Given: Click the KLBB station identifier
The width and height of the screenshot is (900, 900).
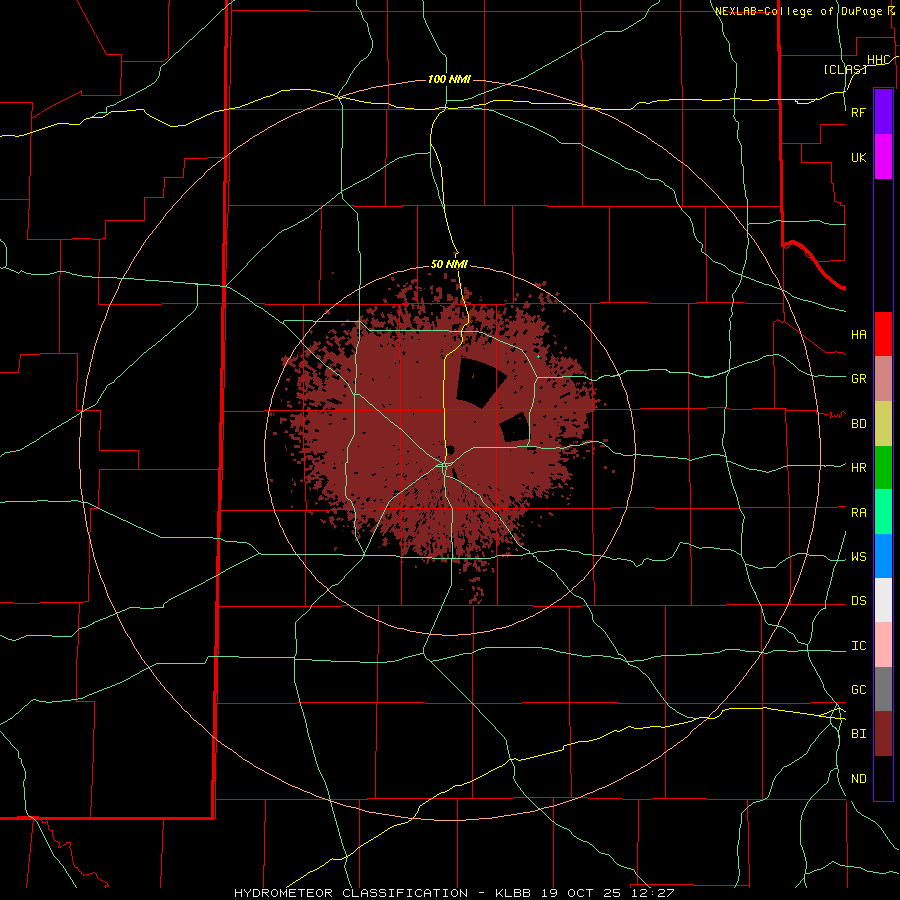Looking at the screenshot, I should [514, 893].
